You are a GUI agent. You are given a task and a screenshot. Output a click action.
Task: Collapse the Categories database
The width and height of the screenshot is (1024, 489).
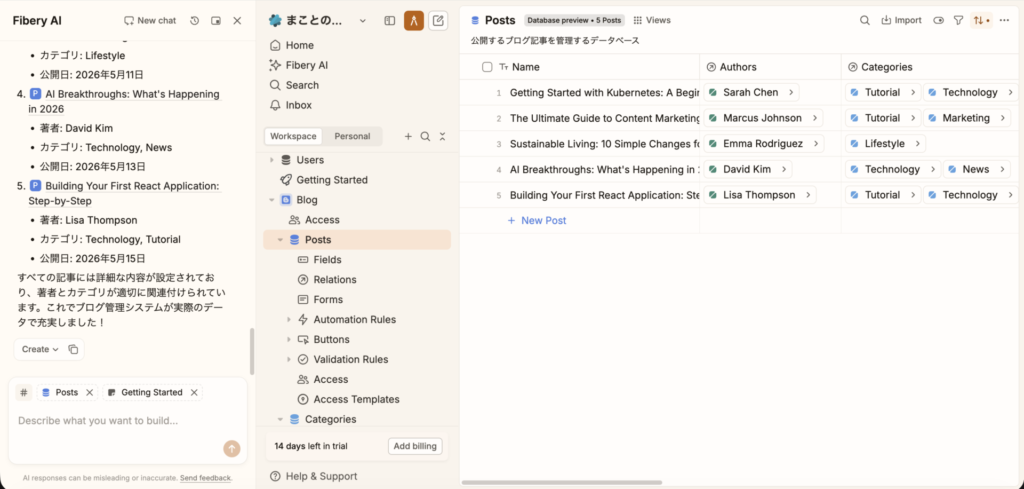click(x=280, y=419)
